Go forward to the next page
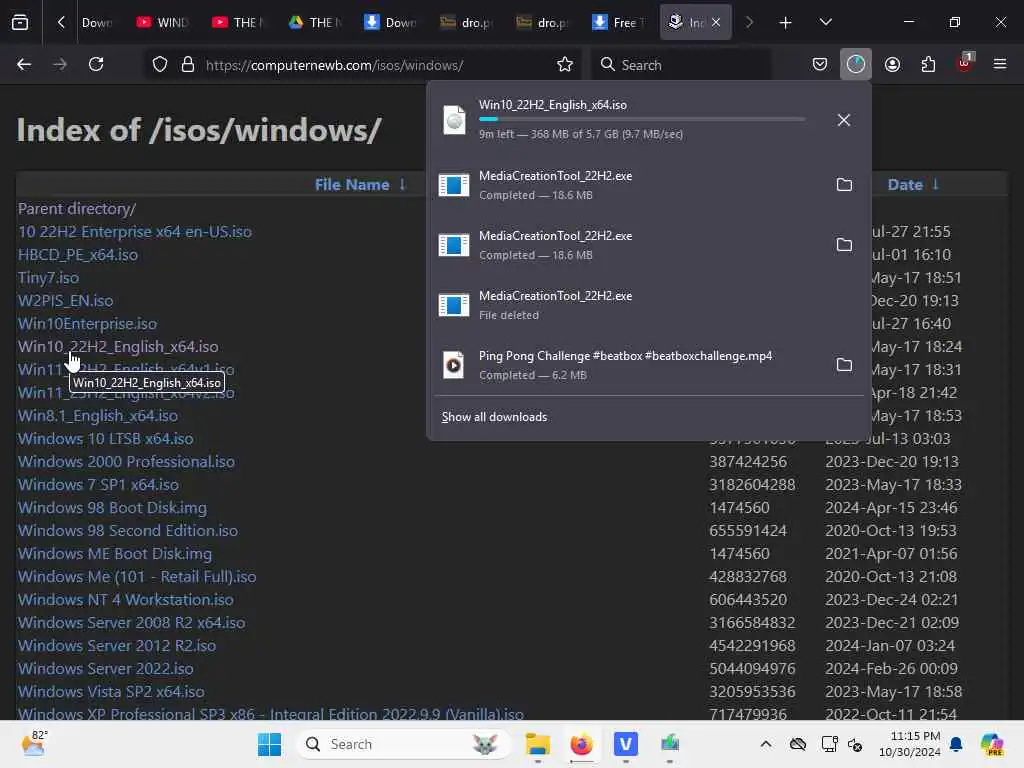1024x768 pixels. (59, 65)
